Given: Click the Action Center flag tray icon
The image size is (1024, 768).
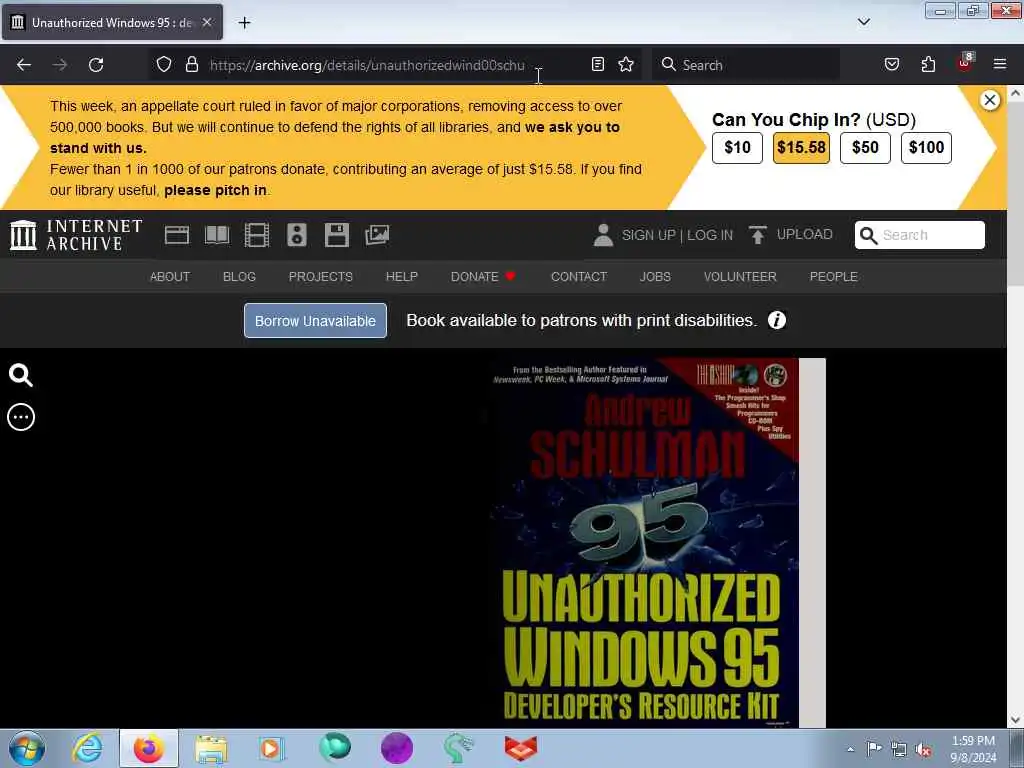Looking at the screenshot, I should tap(874, 748).
